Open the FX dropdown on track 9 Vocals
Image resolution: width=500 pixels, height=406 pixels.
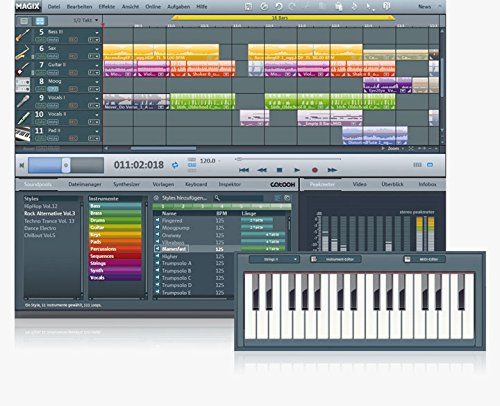tap(94, 105)
